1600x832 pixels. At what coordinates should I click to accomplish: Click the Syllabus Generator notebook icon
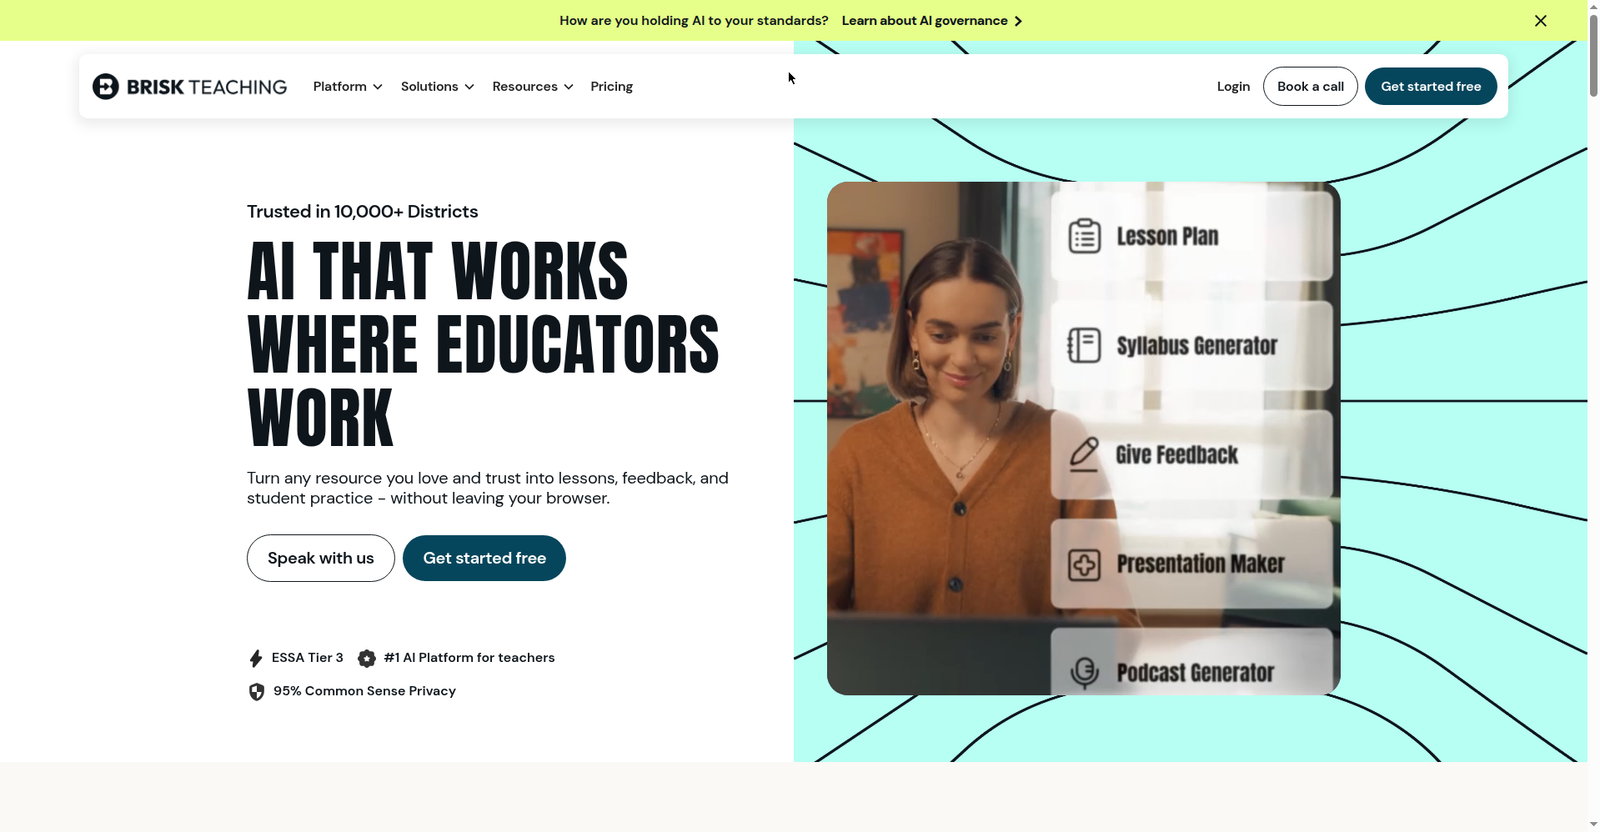click(1084, 345)
